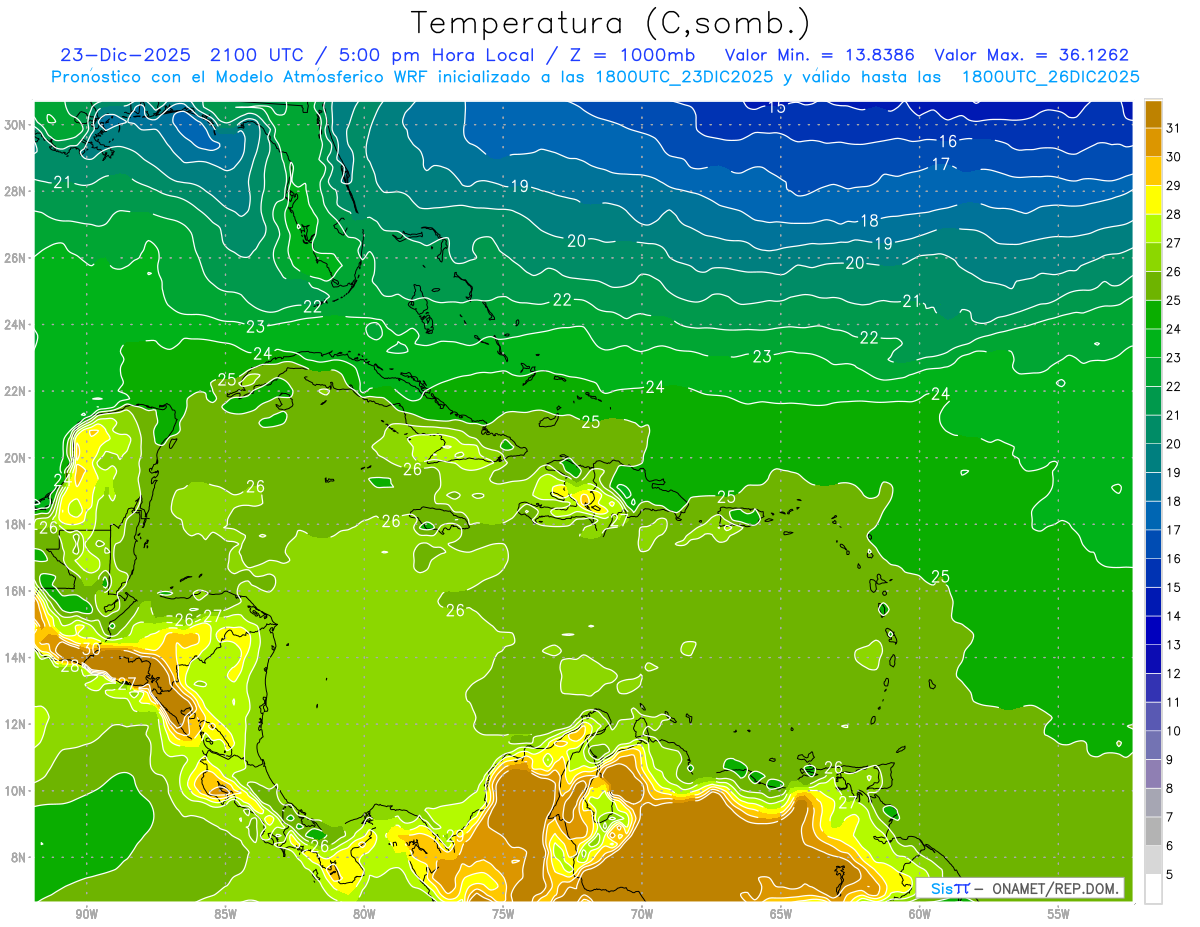The width and height of the screenshot is (1200, 927).
Task: Pick the yellow swatch between 28 and 29
Action: click(1153, 200)
